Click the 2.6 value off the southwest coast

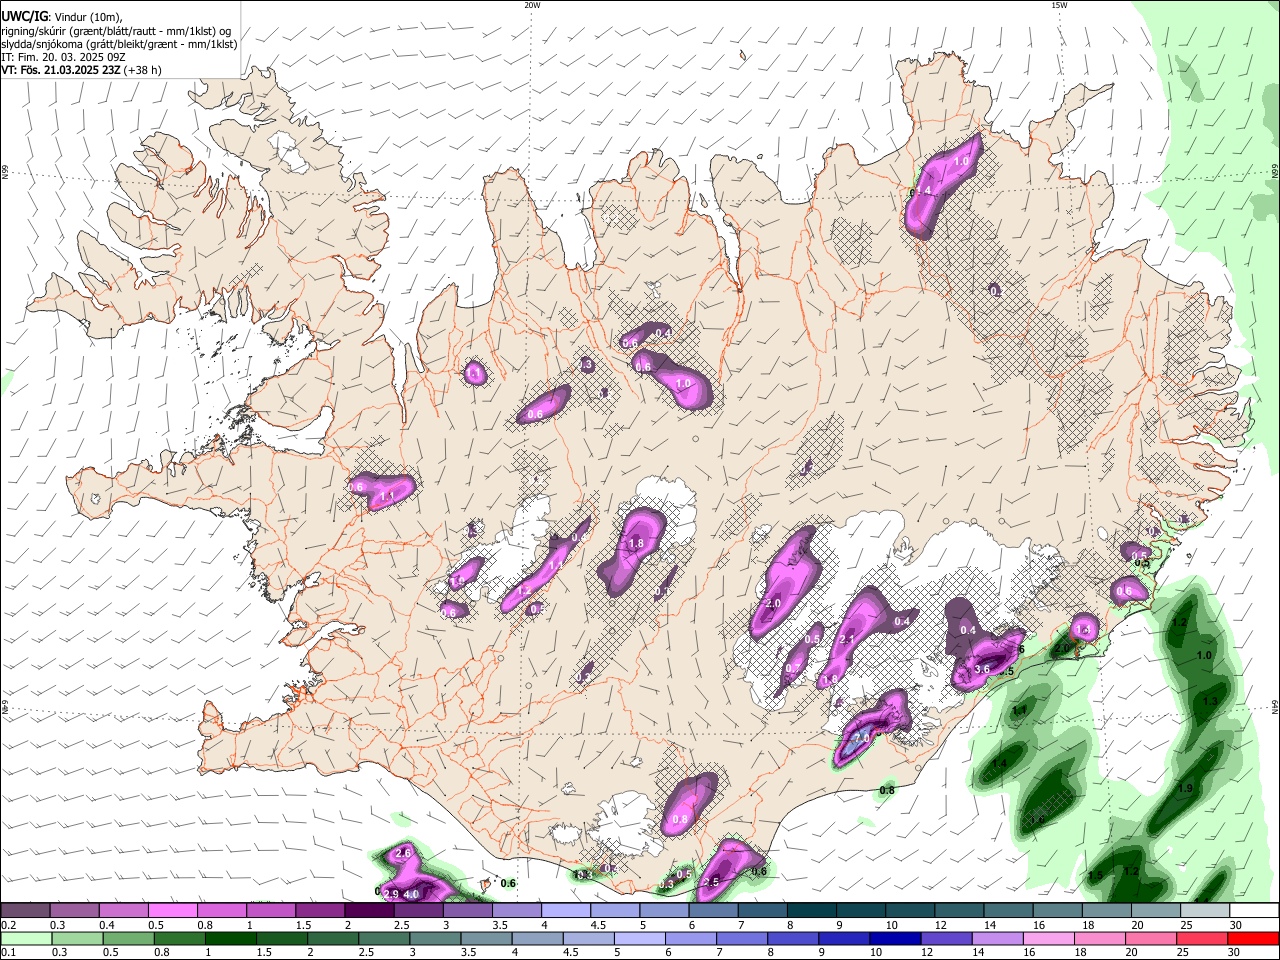(x=404, y=853)
